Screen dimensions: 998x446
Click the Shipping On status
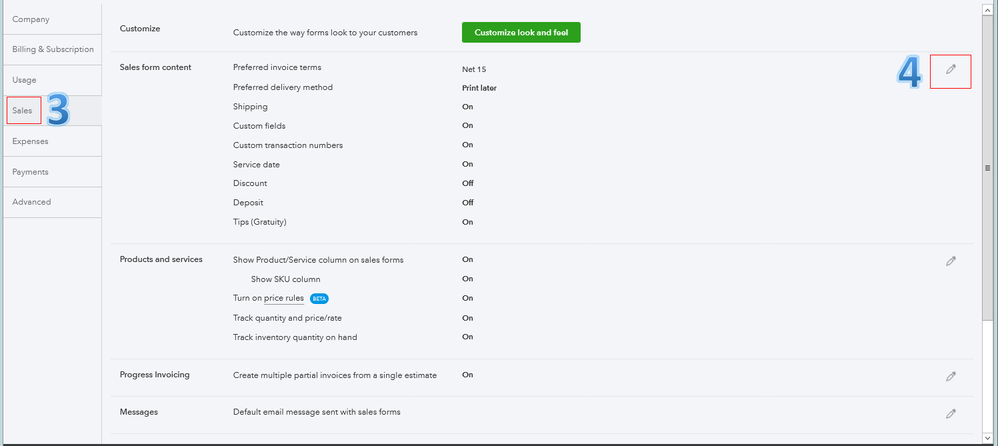[467, 107]
